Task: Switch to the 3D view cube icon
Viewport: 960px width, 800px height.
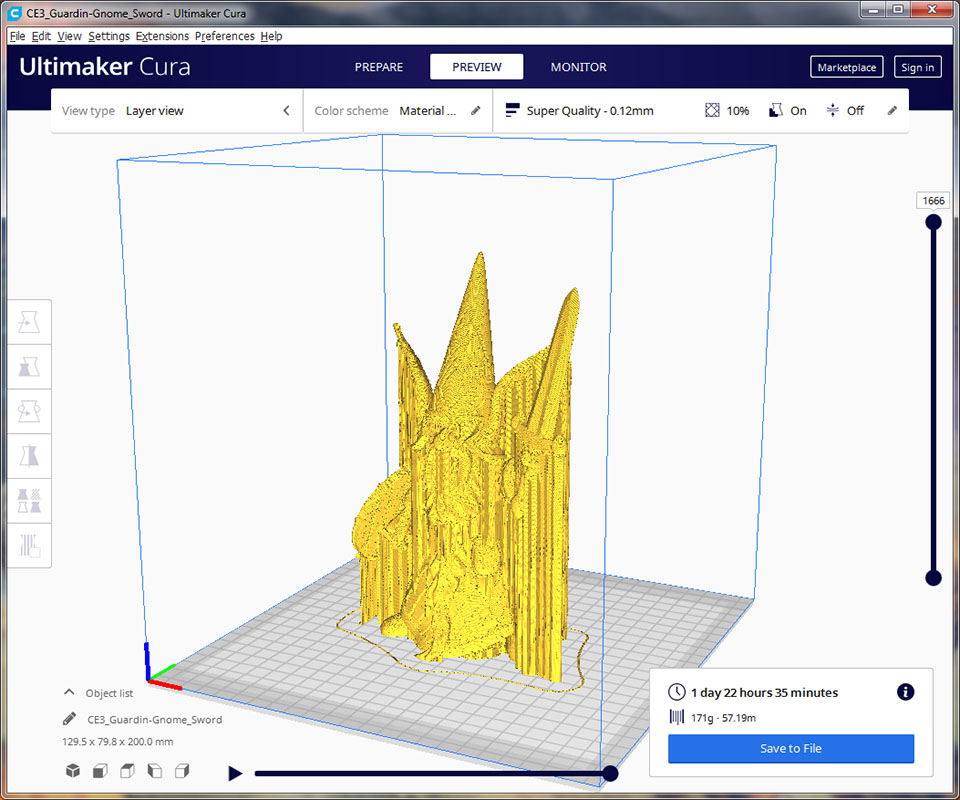Action: point(73,771)
